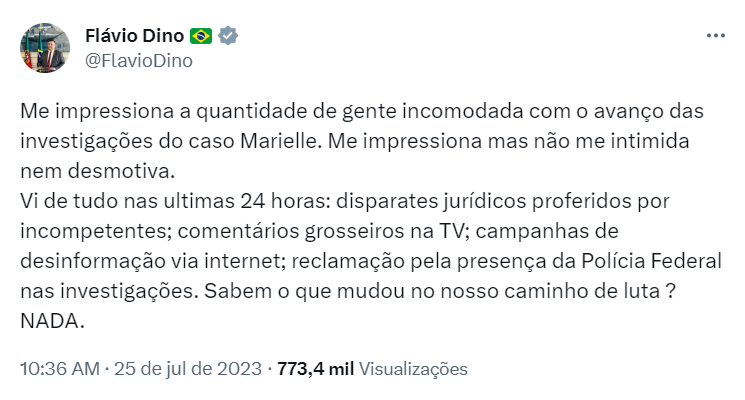The height and width of the screenshot is (400, 745).
Task: Click the 10:36 AM timestamp
Action: pyautogui.click(x=59, y=368)
